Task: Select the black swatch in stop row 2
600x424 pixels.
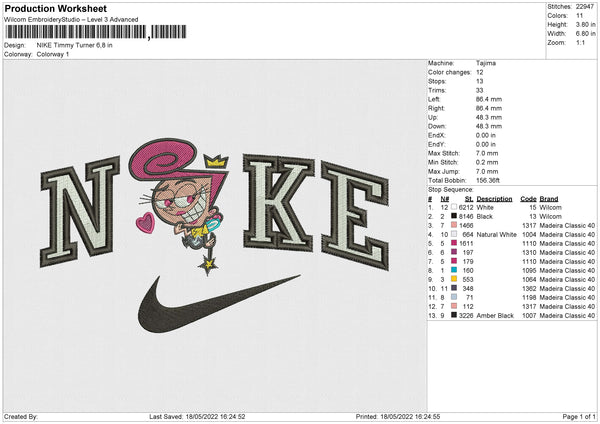Action: tap(454, 216)
